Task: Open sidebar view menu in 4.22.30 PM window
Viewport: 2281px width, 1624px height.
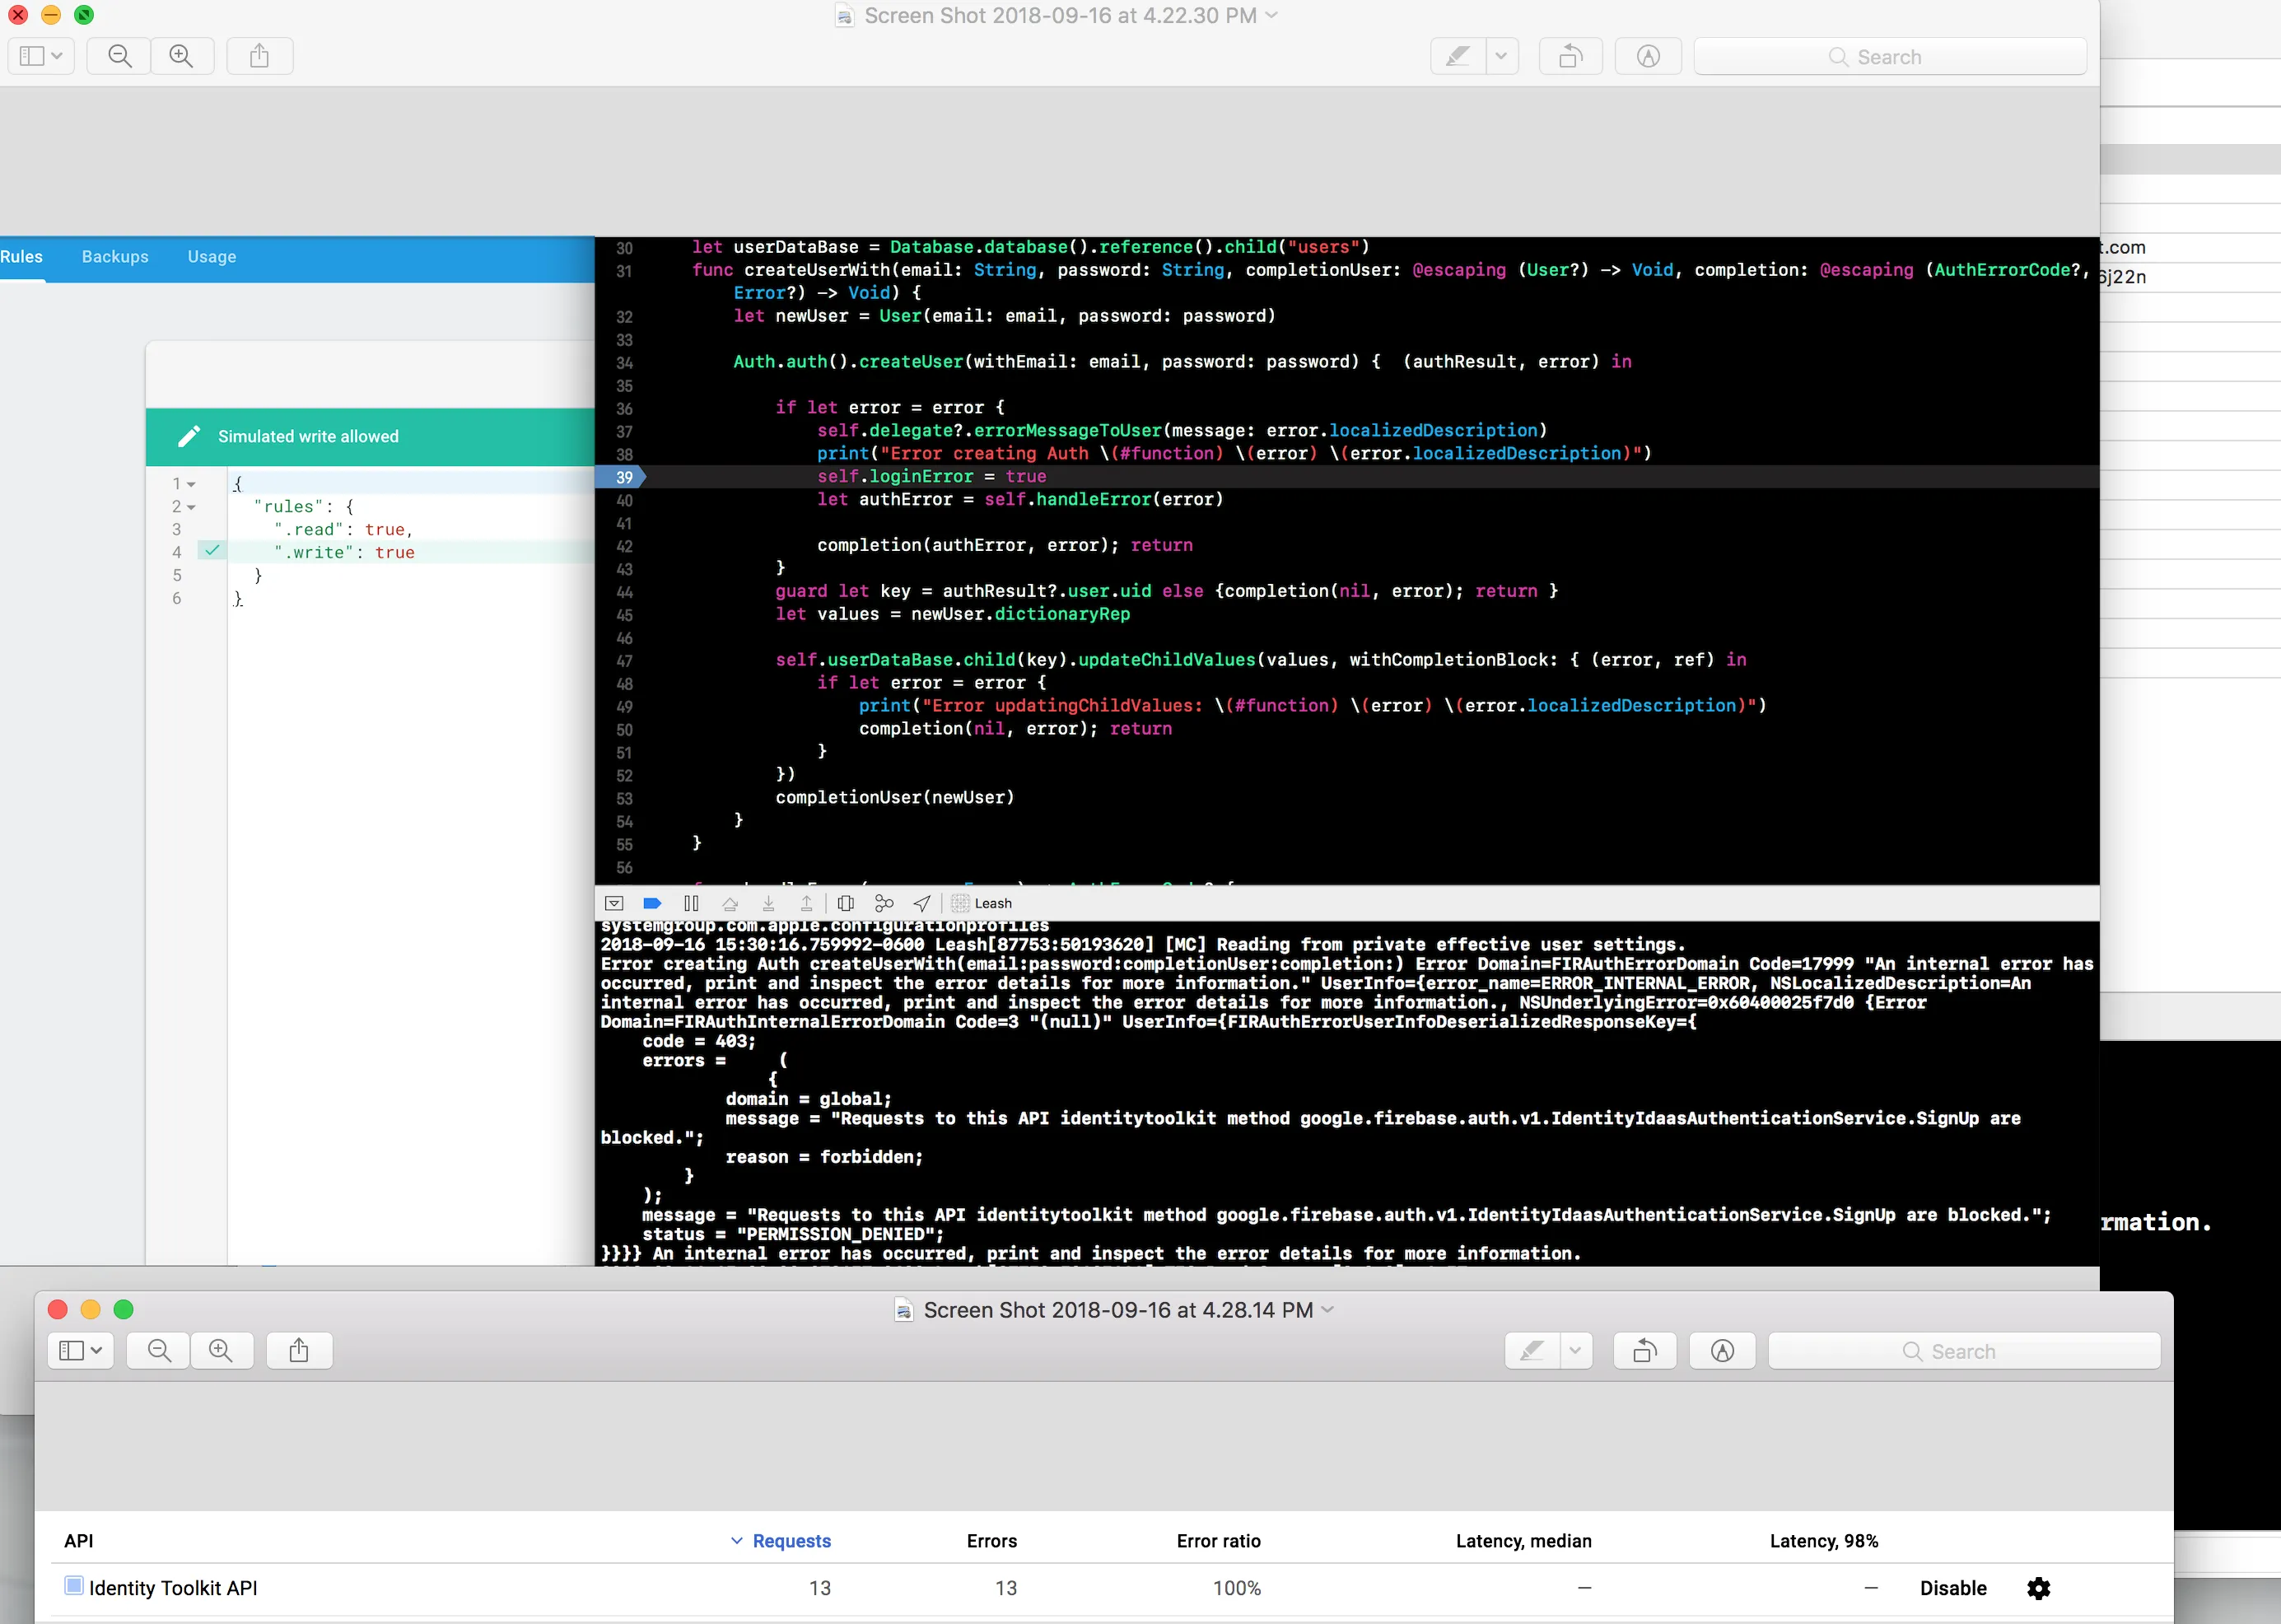Action: tap(42, 56)
